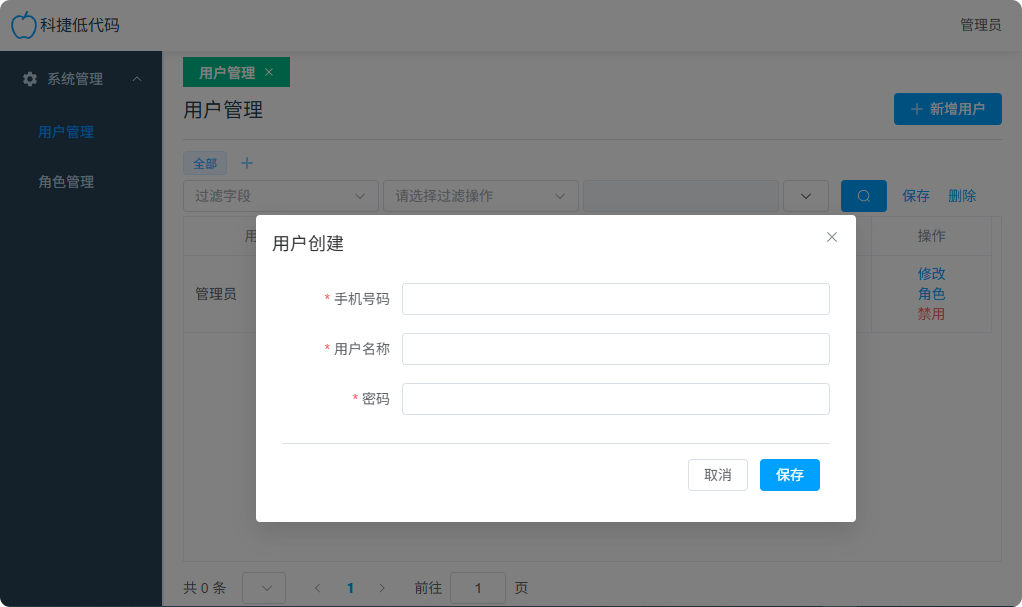Click the 取消 button
Viewport: 1022px width, 607px height.
(x=717, y=475)
